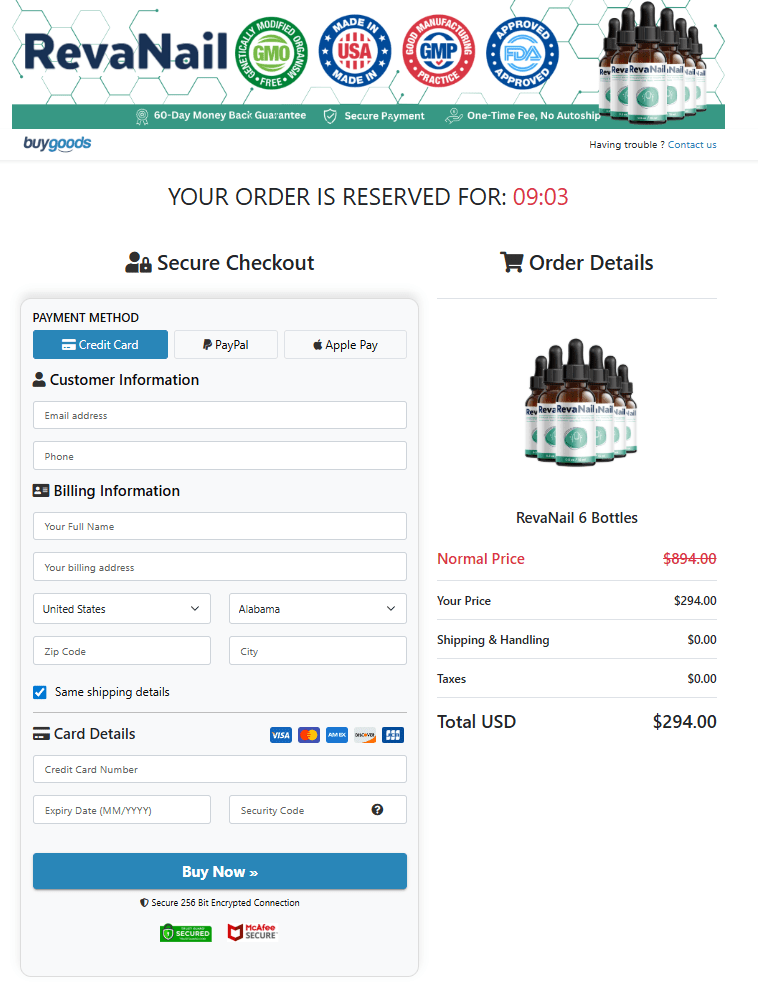
Task: Click the Discover card icon
Action: [364, 734]
